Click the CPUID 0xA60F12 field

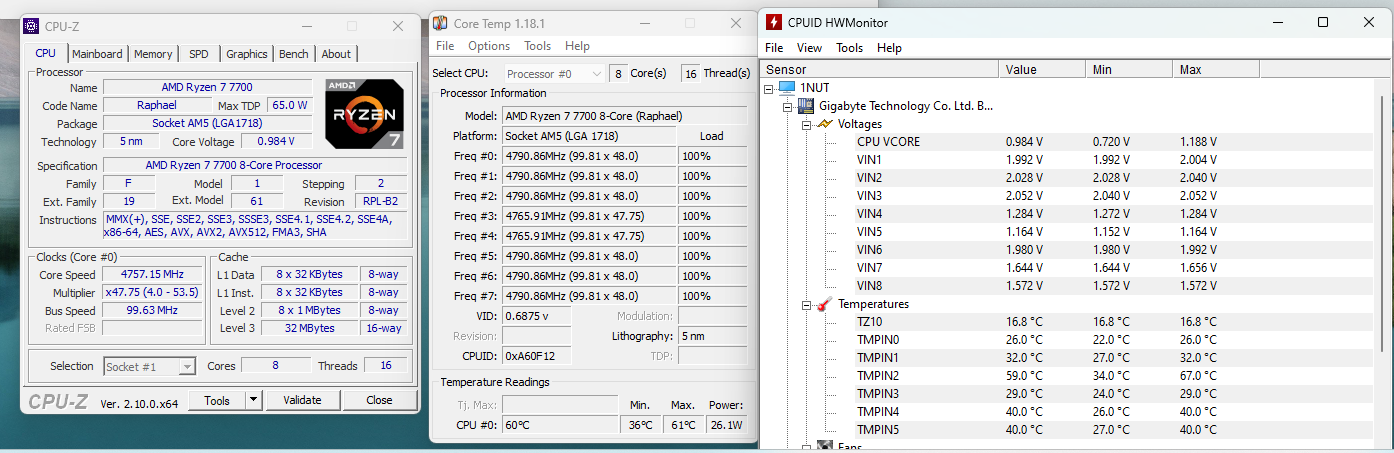coord(538,356)
